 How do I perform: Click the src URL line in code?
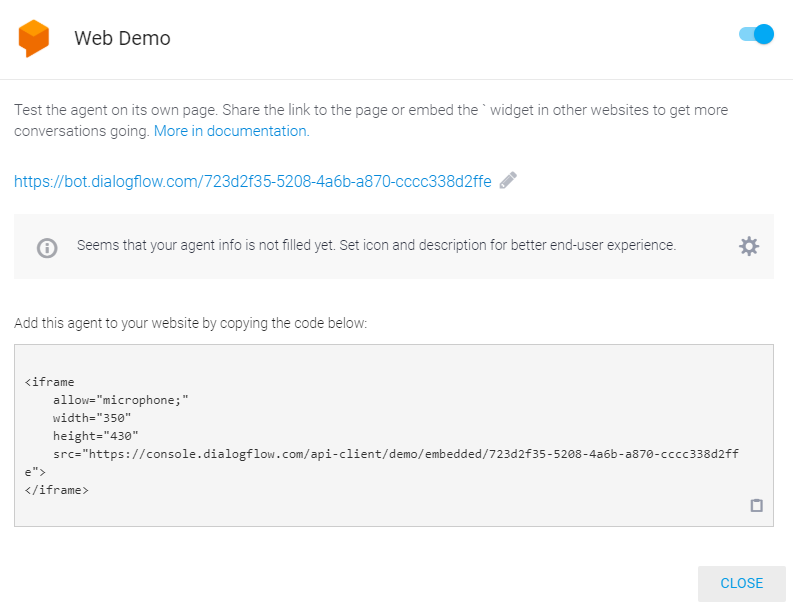[x=396, y=454]
